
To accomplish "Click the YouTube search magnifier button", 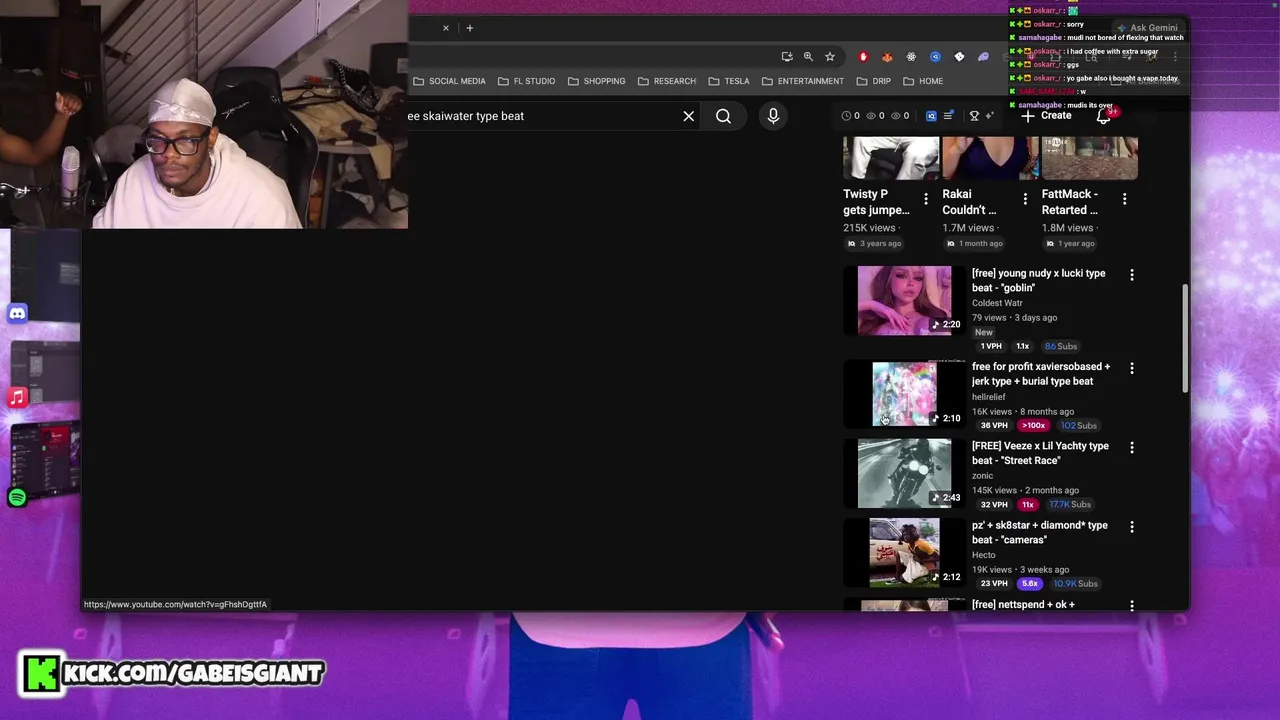I will pos(723,116).
